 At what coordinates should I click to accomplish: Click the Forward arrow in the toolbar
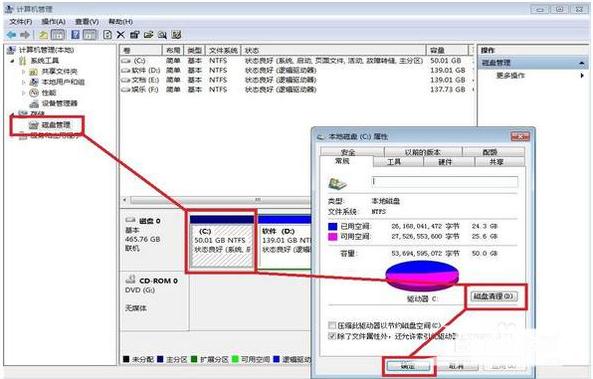coord(25,35)
